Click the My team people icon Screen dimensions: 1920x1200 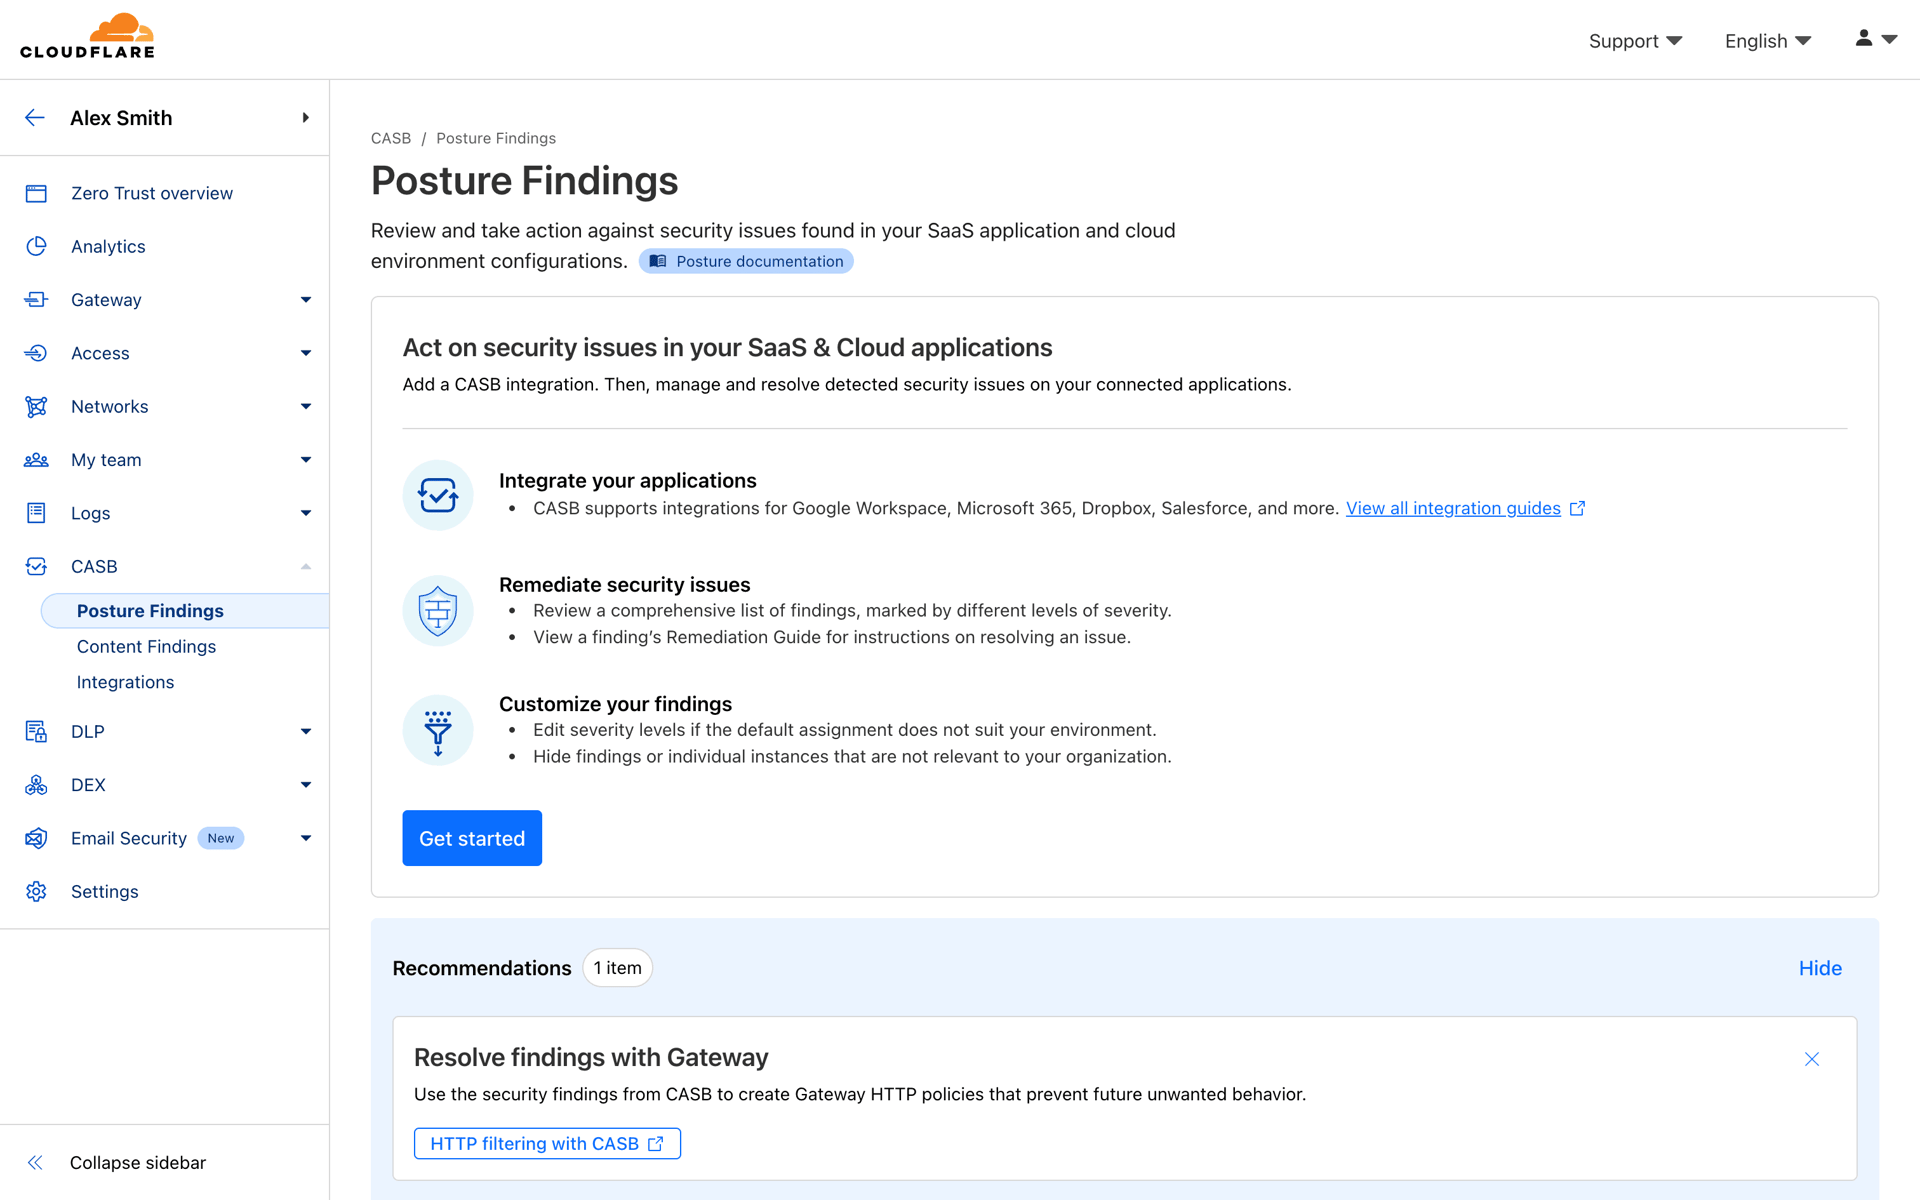coord(36,460)
